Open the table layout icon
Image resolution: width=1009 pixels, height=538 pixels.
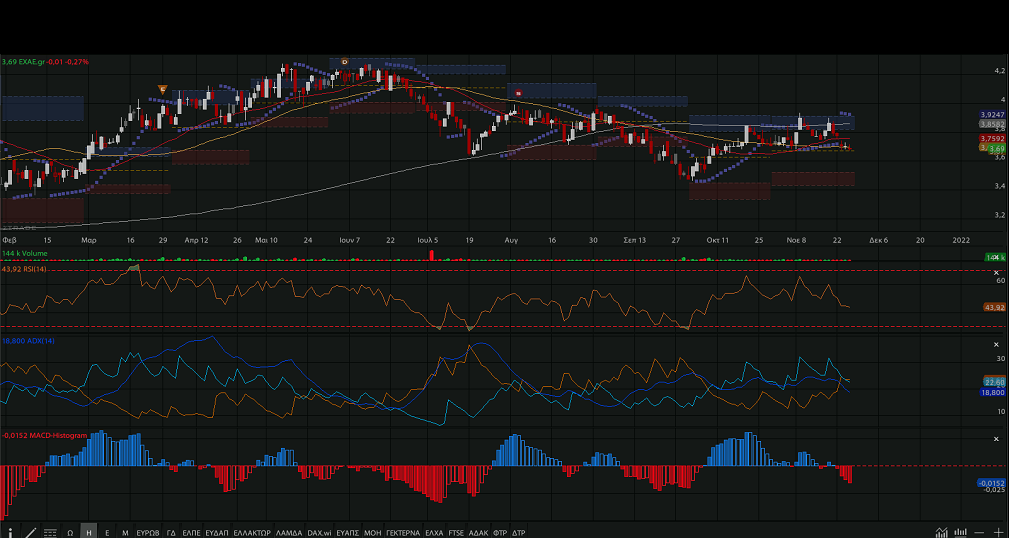[x=50, y=533]
